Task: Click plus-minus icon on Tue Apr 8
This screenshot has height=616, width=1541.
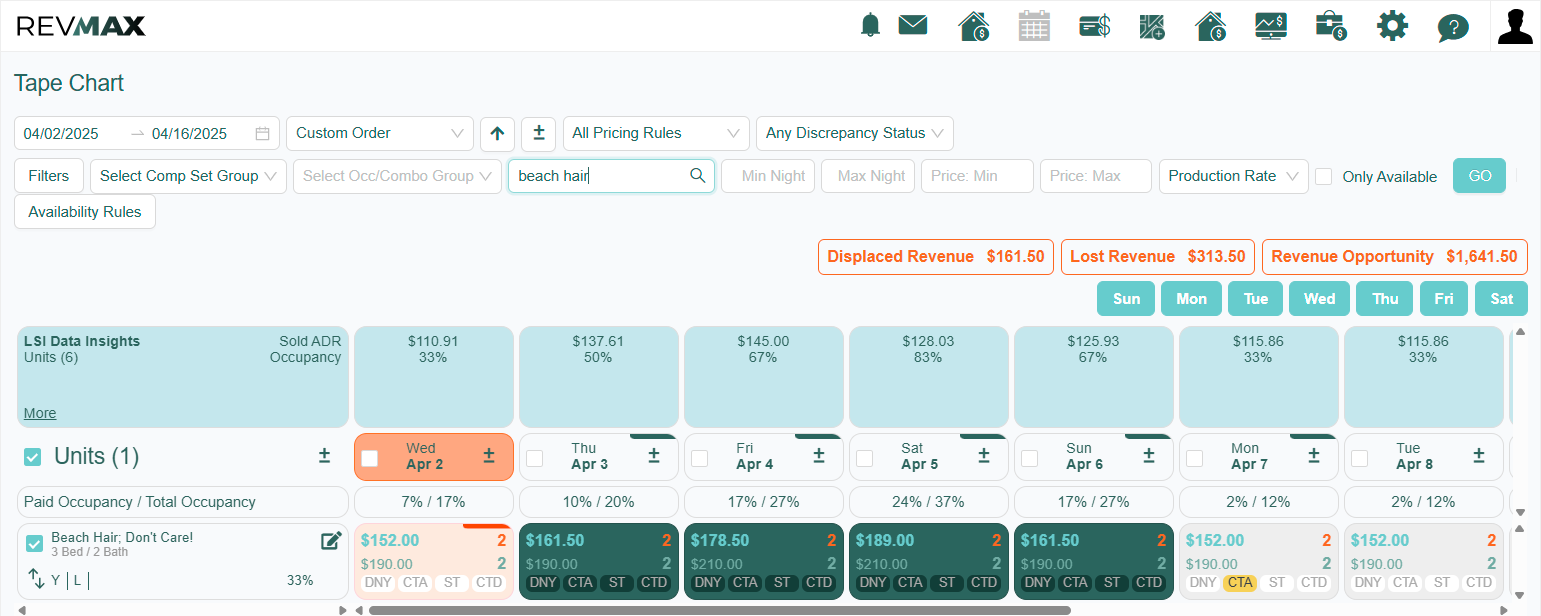Action: [x=1479, y=456]
